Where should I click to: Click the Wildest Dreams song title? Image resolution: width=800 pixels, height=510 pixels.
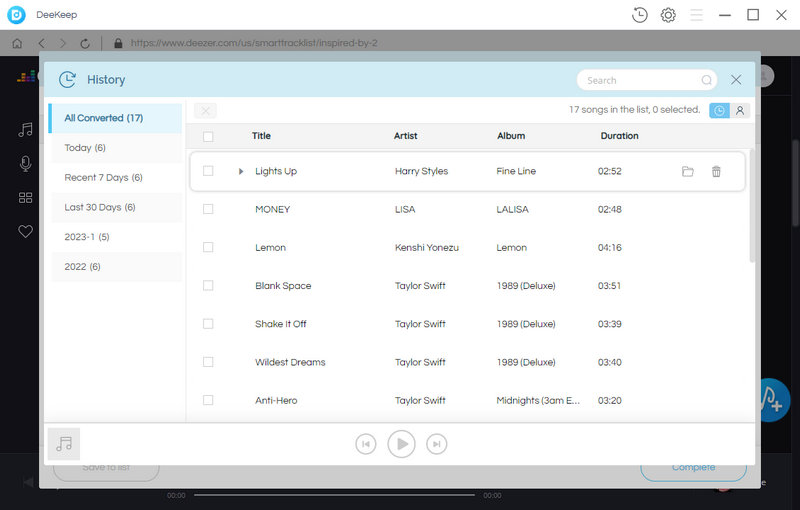[x=290, y=363]
